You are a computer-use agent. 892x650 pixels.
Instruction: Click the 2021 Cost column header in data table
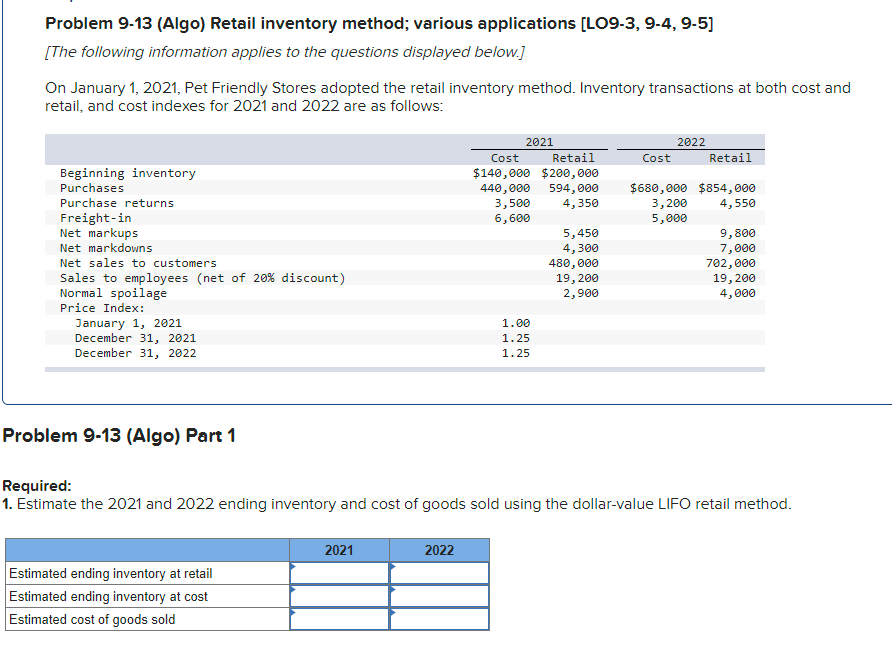point(504,157)
